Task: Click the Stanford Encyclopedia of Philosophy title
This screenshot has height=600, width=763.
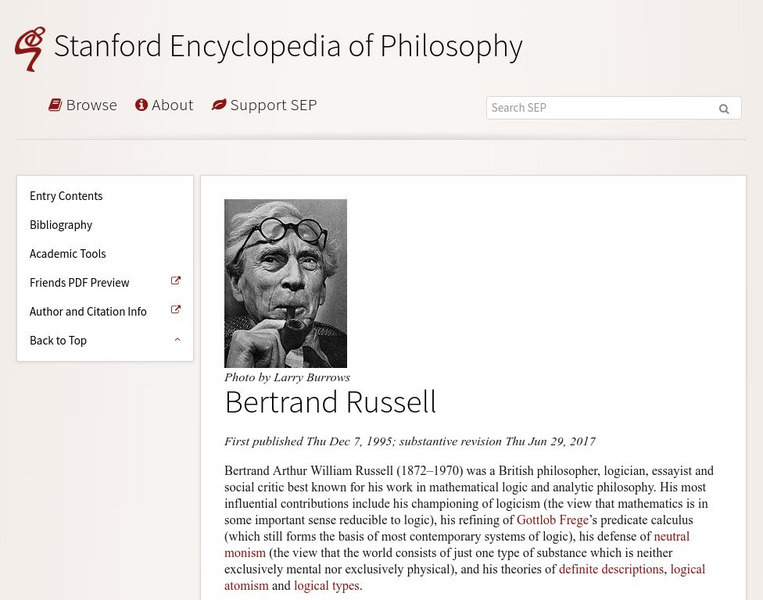Action: [x=288, y=46]
